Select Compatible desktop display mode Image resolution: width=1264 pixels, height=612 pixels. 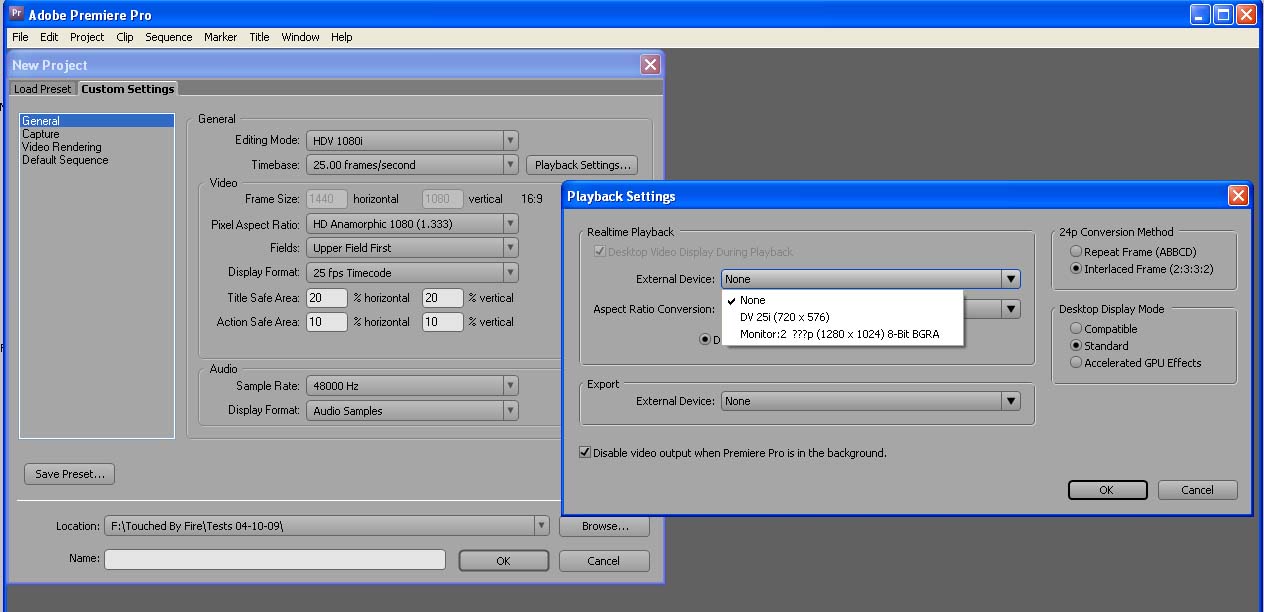1076,329
